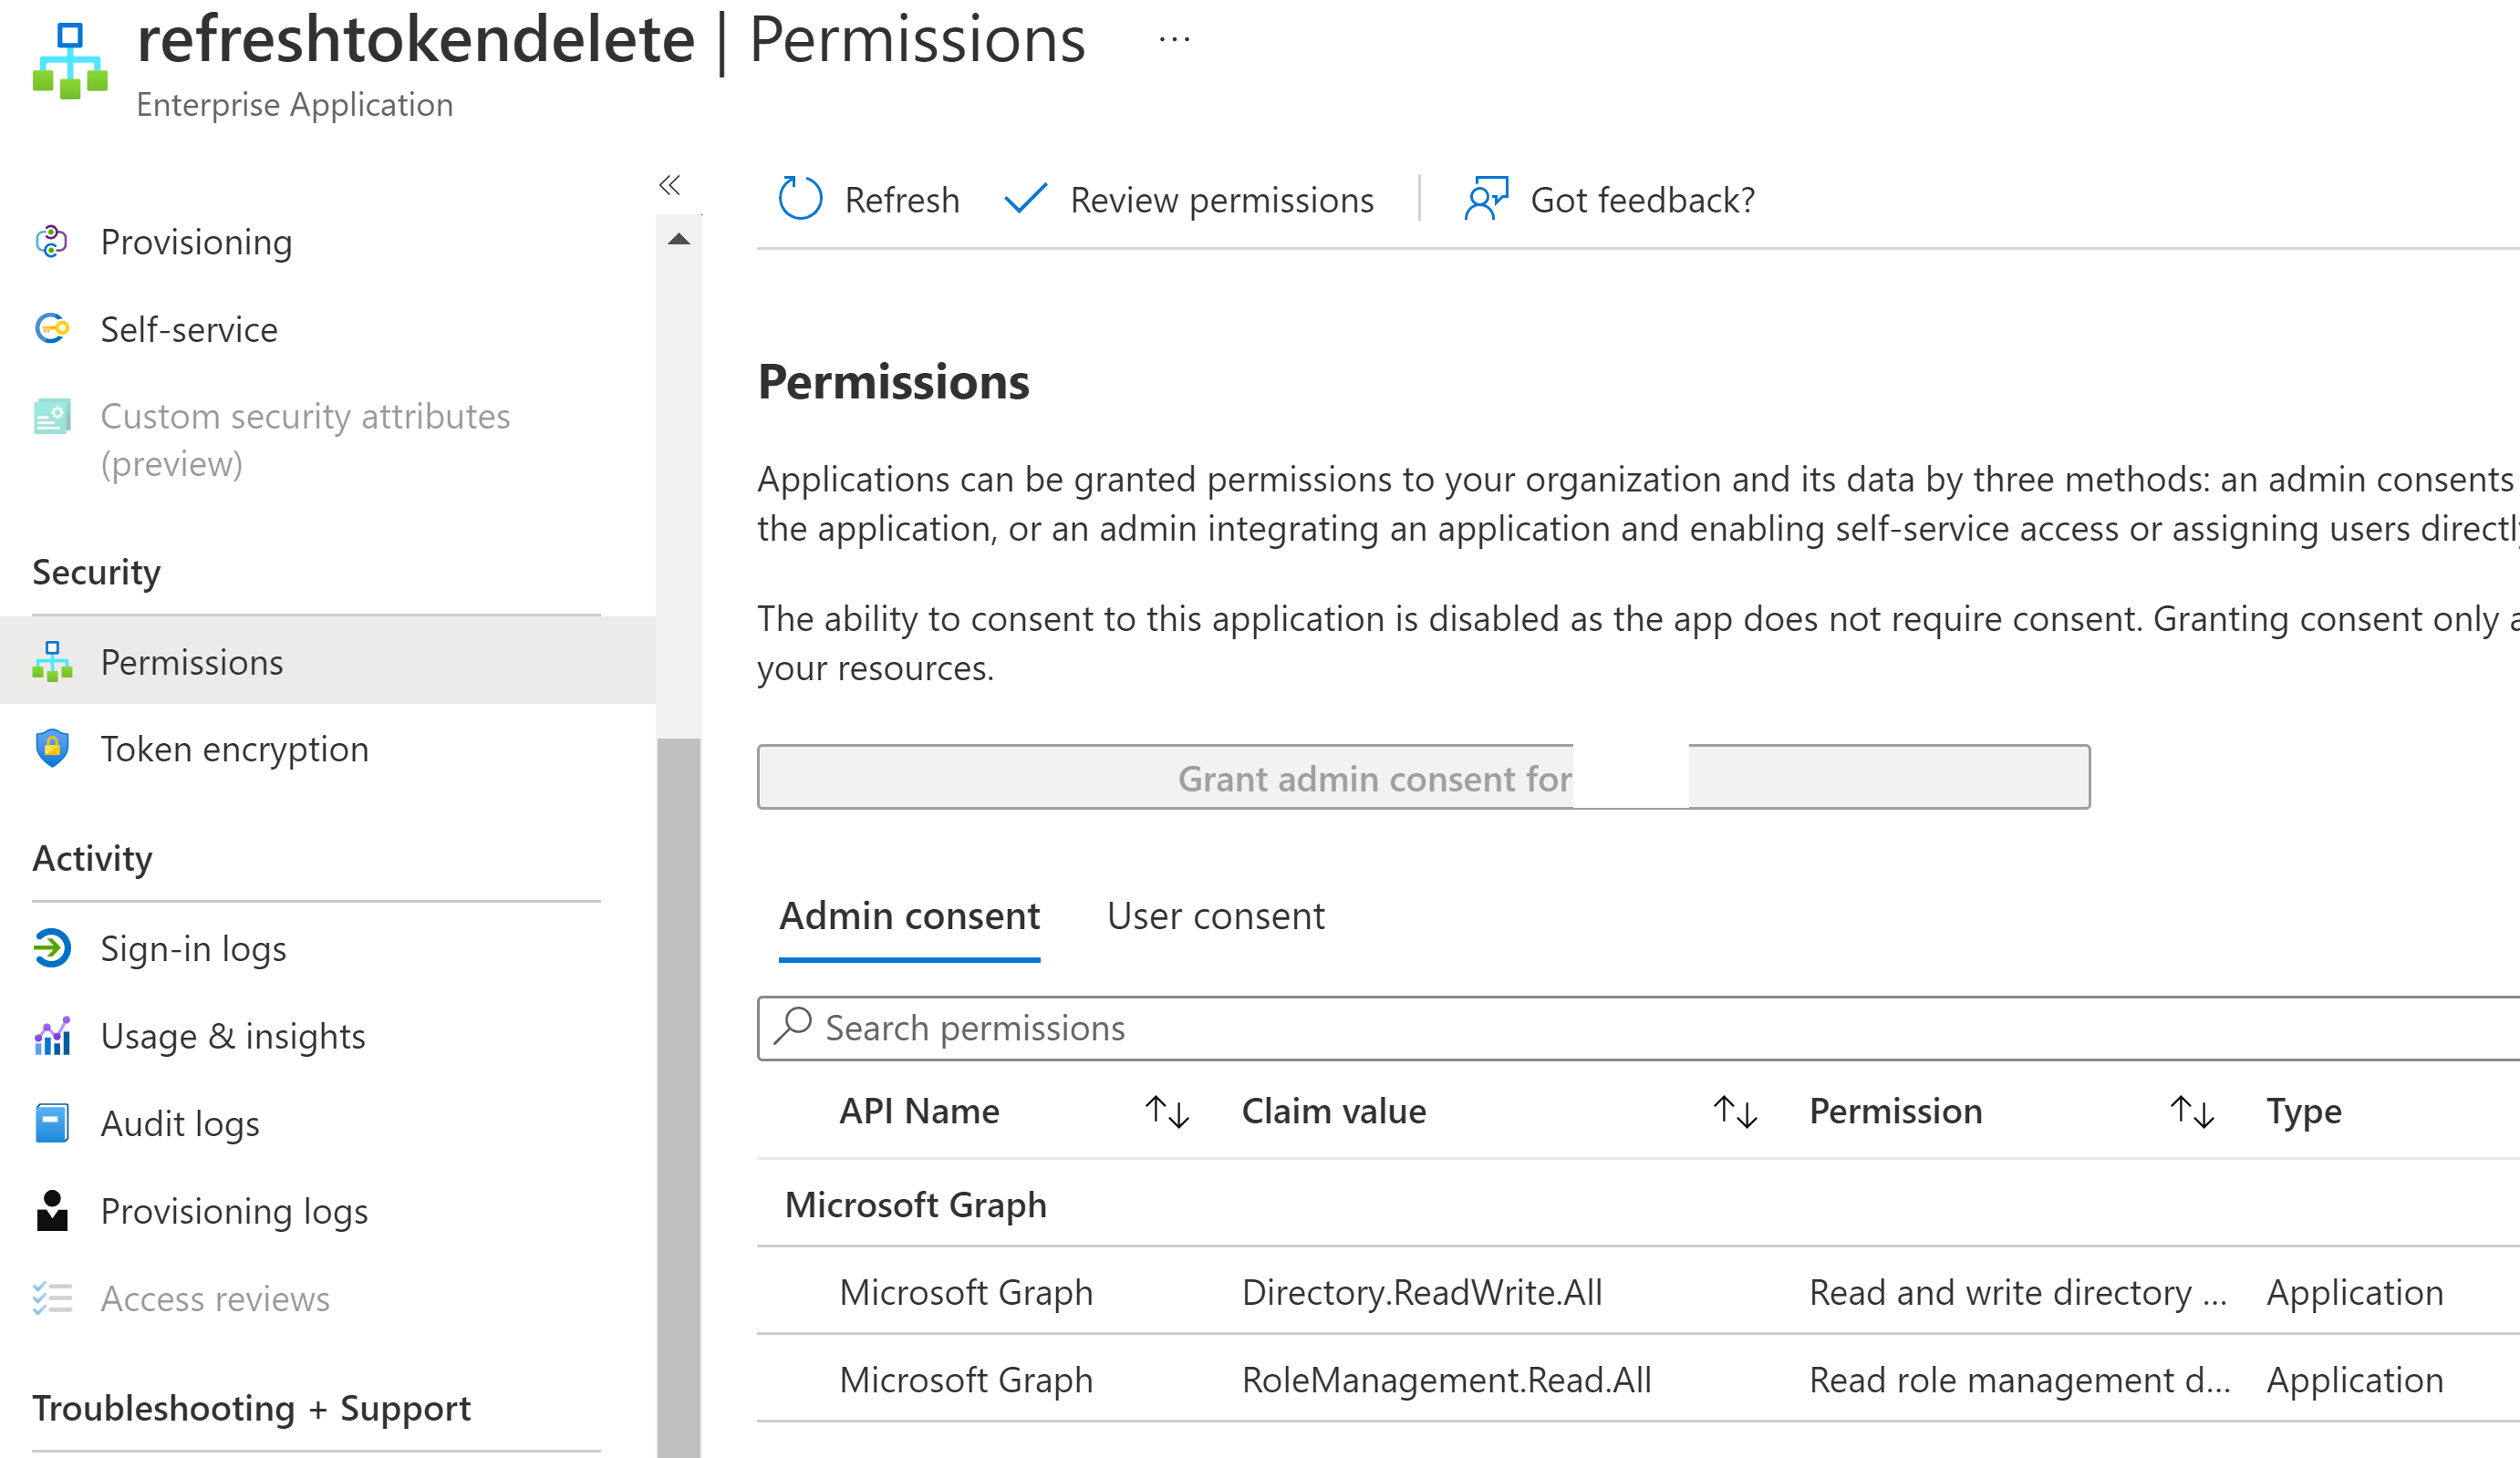Click Application type in RoleManagement.Read.All row

(x=2355, y=1380)
